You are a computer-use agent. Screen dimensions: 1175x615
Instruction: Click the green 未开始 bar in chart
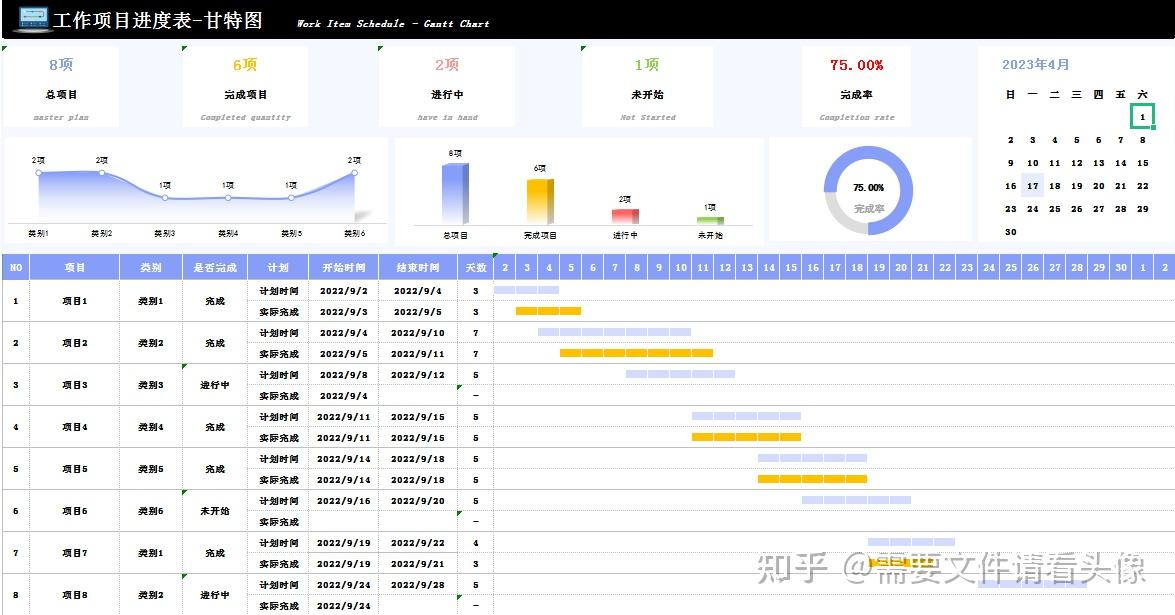(x=710, y=220)
